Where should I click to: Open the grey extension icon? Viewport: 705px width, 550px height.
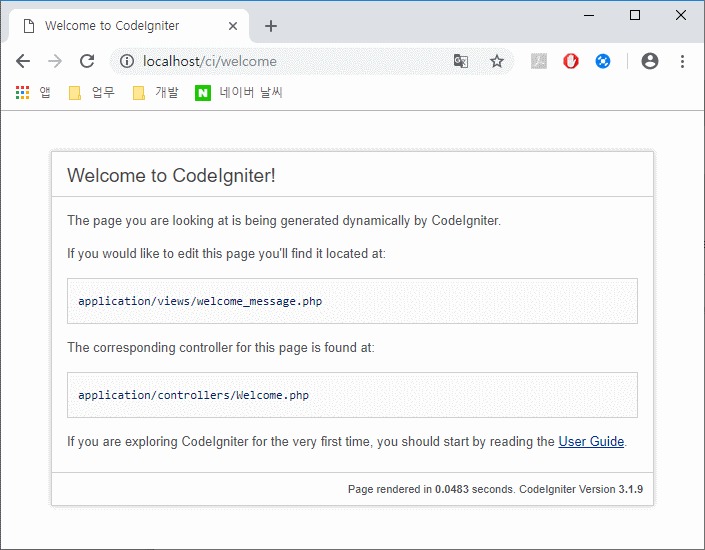pyautogui.click(x=539, y=61)
